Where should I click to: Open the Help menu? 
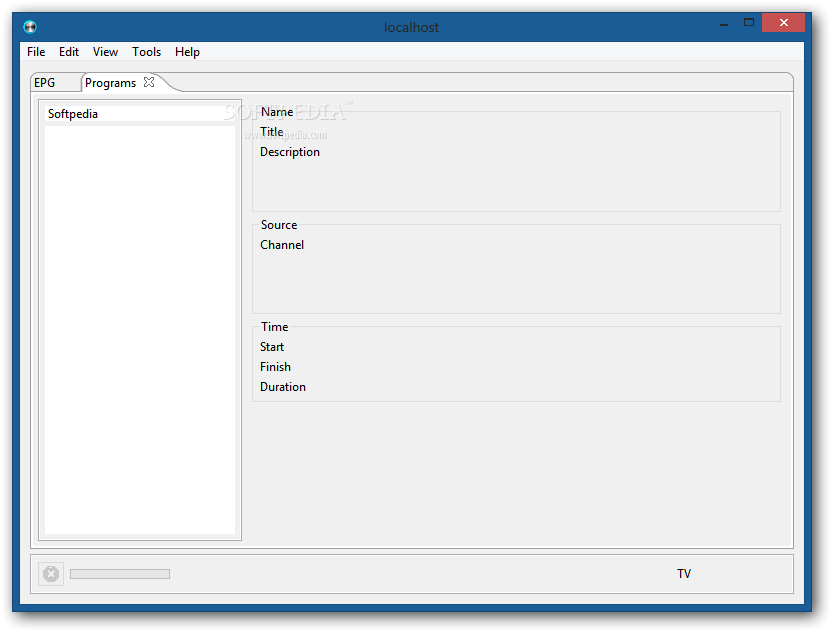[187, 52]
